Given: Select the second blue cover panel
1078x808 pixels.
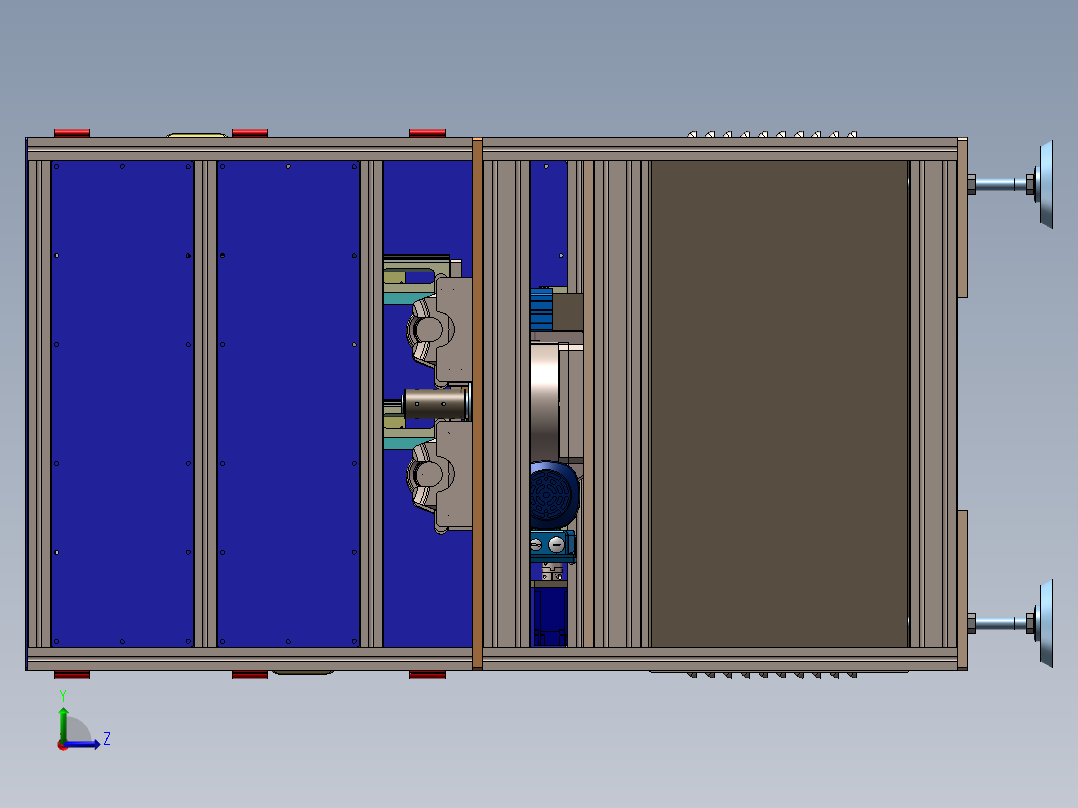Looking at the screenshot, I should [288, 404].
